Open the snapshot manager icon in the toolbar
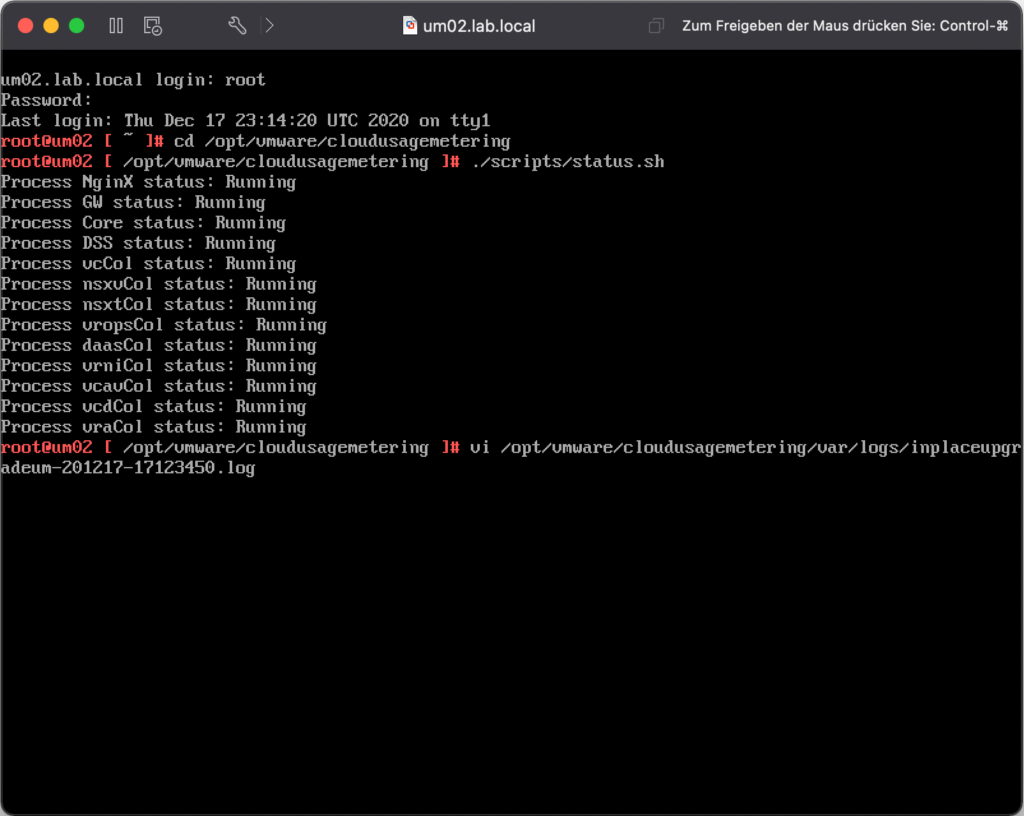 (153, 26)
